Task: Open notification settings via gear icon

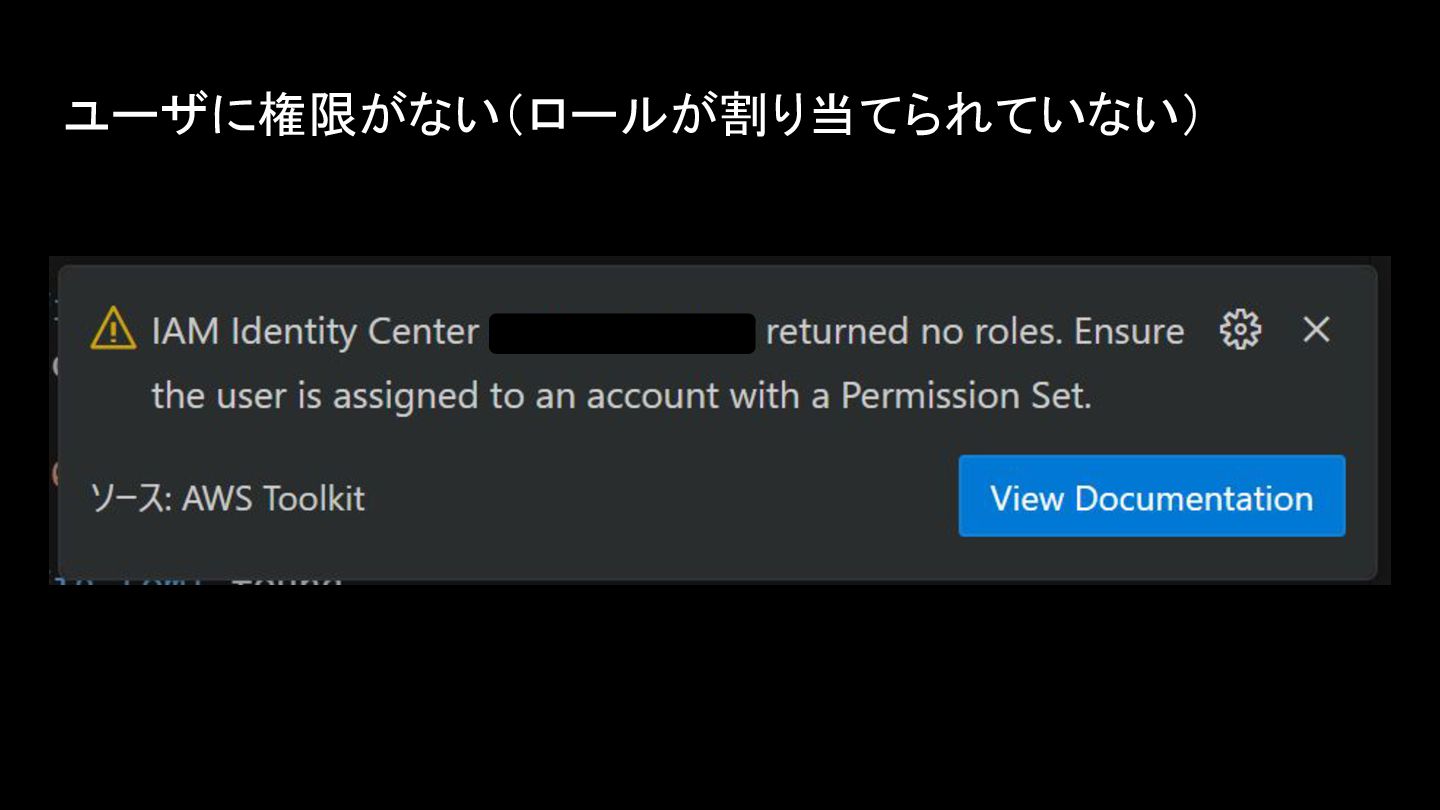Action: coord(1240,329)
